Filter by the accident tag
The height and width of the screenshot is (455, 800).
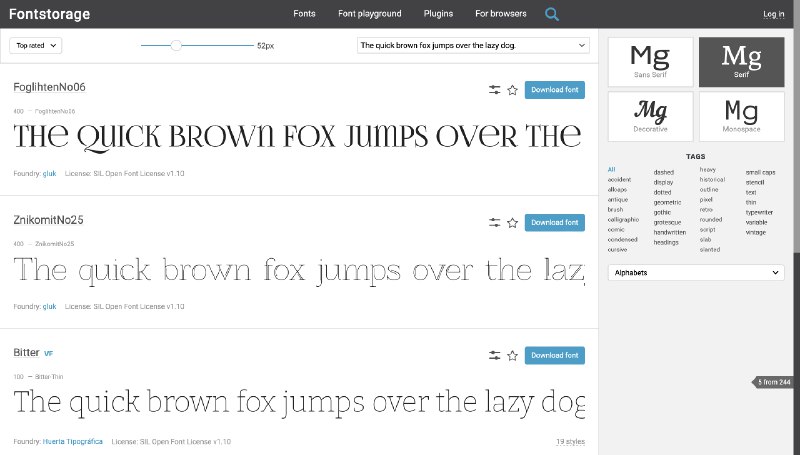point(619,180)
